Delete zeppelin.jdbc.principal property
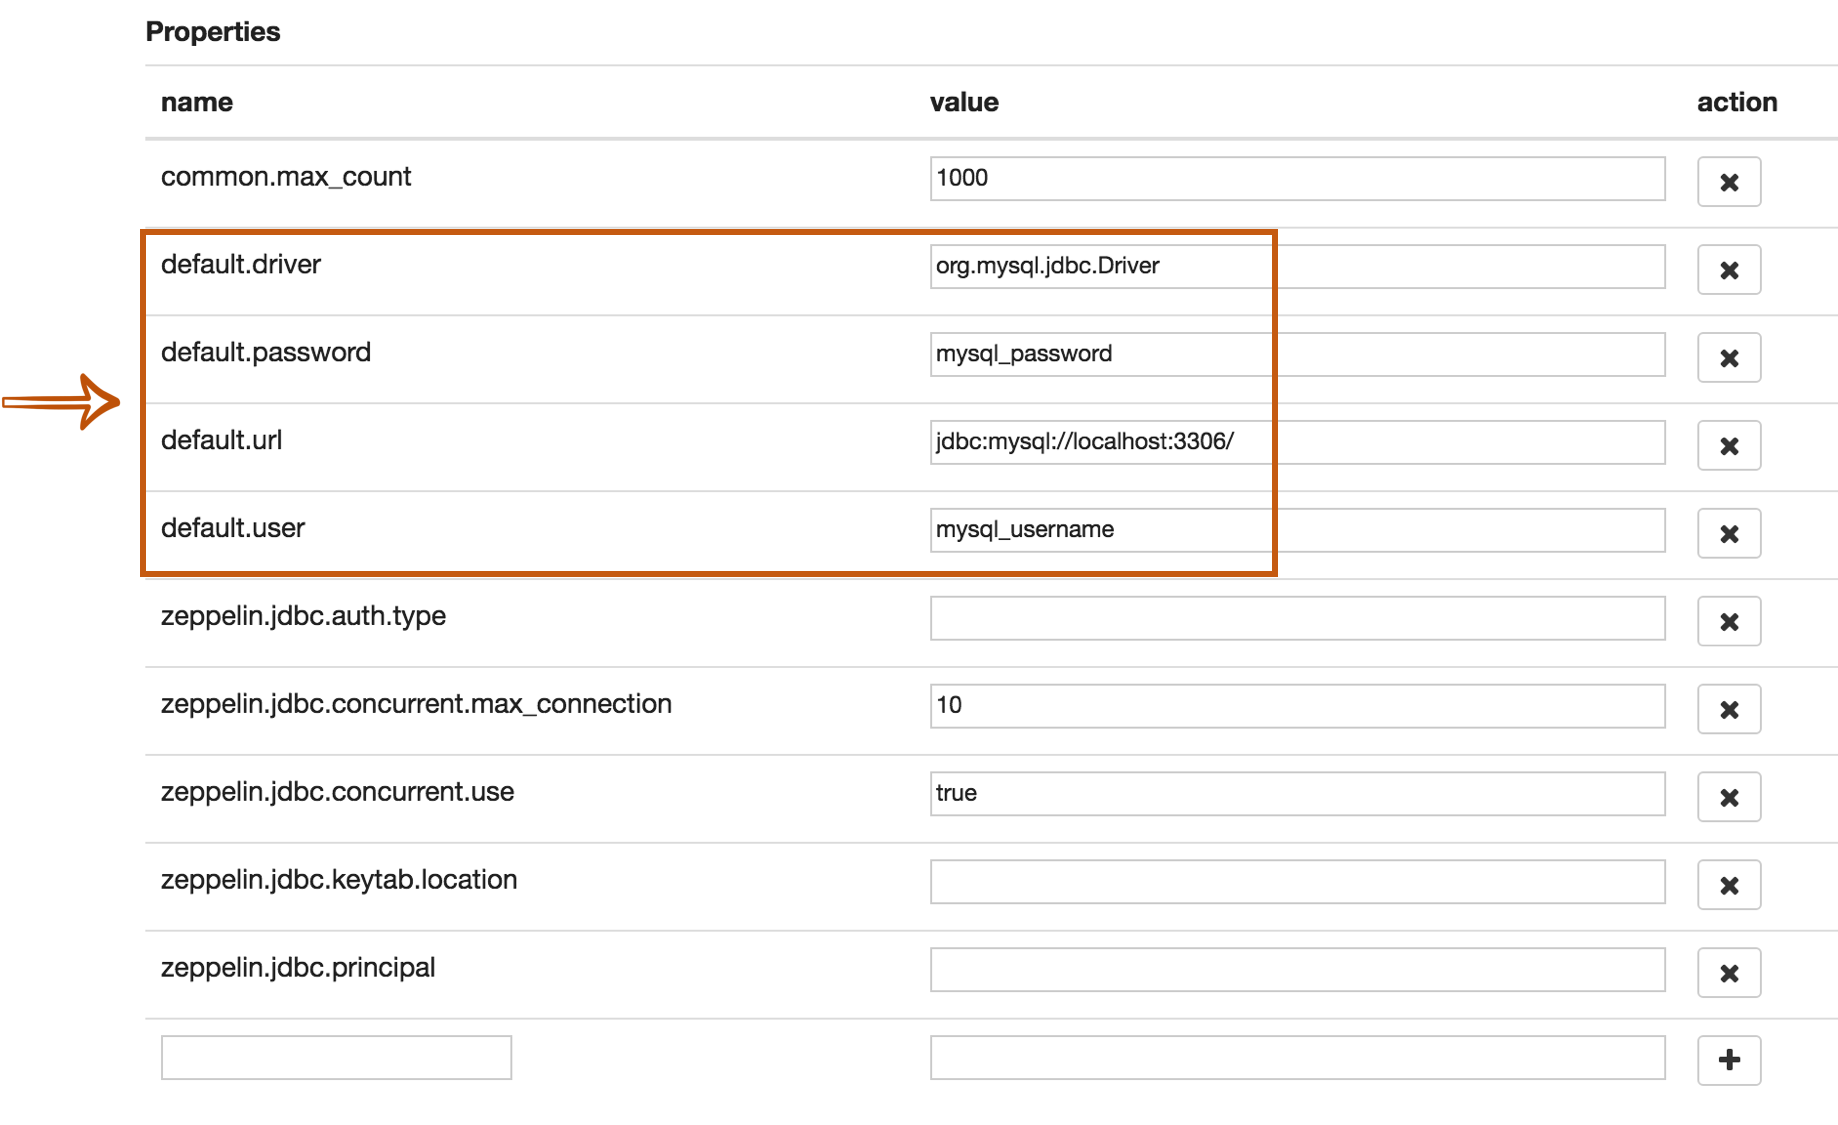Screen dimensions: 1838x1125 pos(1728,974)
